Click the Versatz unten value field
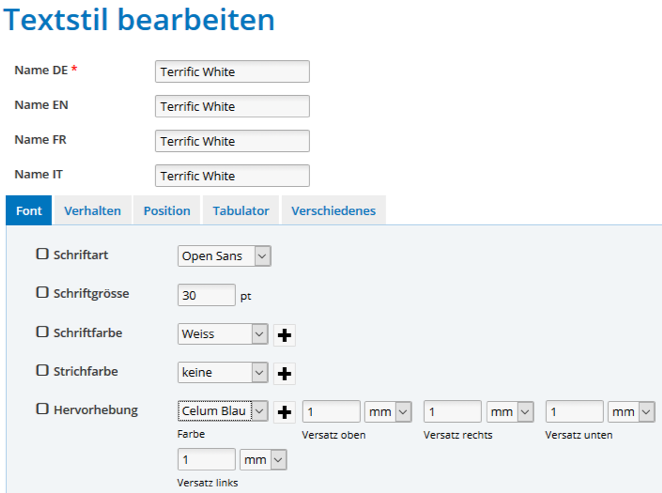Image resolution: width=662 pixels, height=493 pixels. (x=574, y=412)
